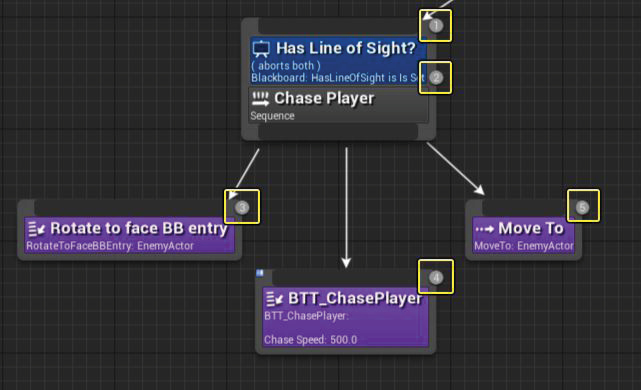Select the Has Line of Sight? decorator
This screenshot has height=390, width=641.
tap(338, 61)
